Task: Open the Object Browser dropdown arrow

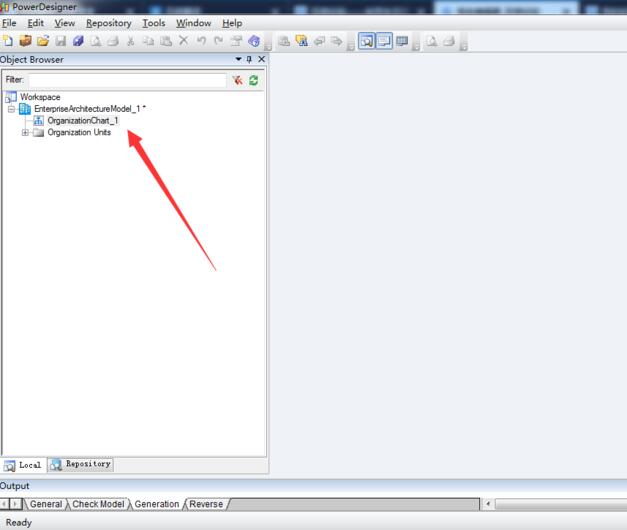Action: point(238,59)
